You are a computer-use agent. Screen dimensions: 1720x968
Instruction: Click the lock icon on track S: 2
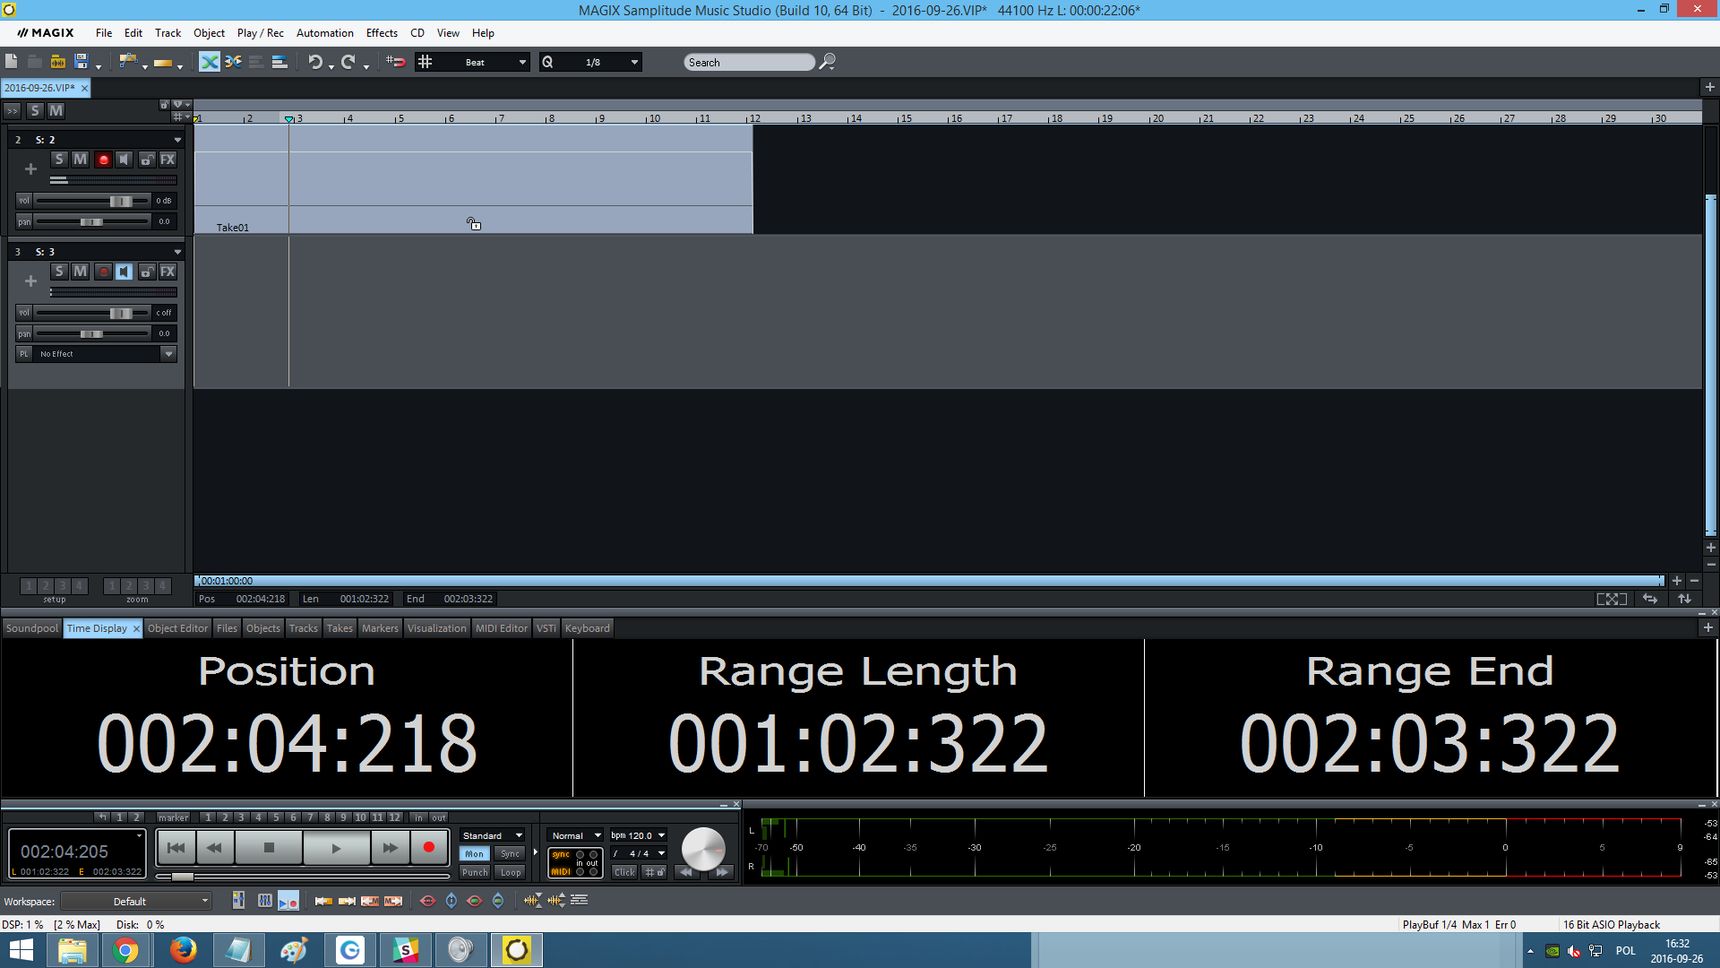click(146, 159)
